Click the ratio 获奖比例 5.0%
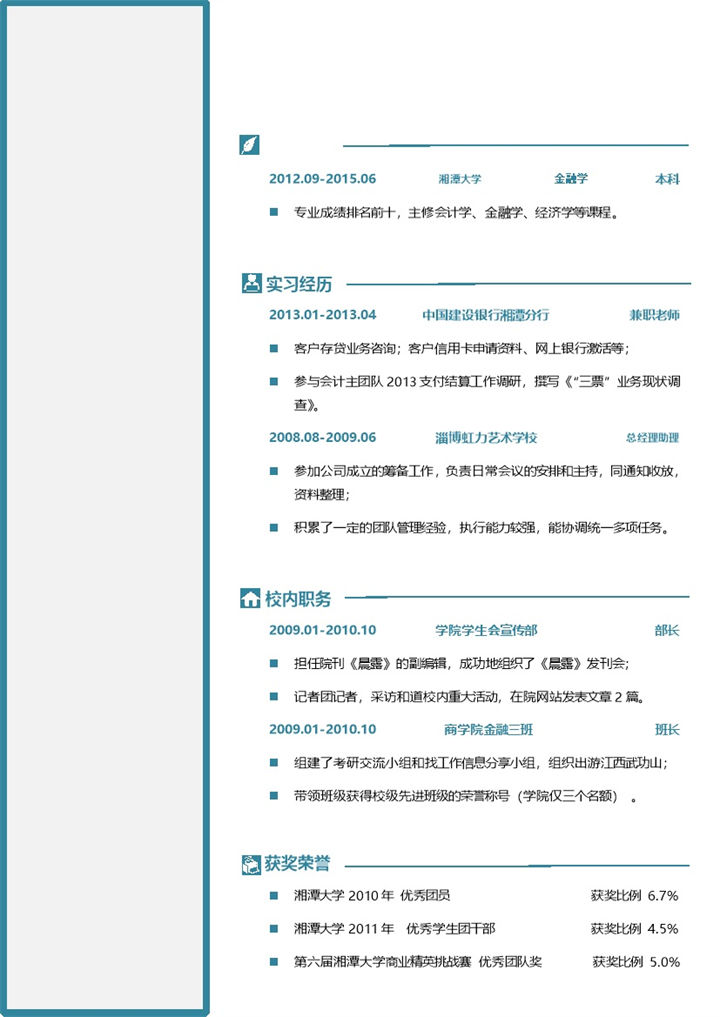This screenshot has height=1017, width=720. point(636,962)
